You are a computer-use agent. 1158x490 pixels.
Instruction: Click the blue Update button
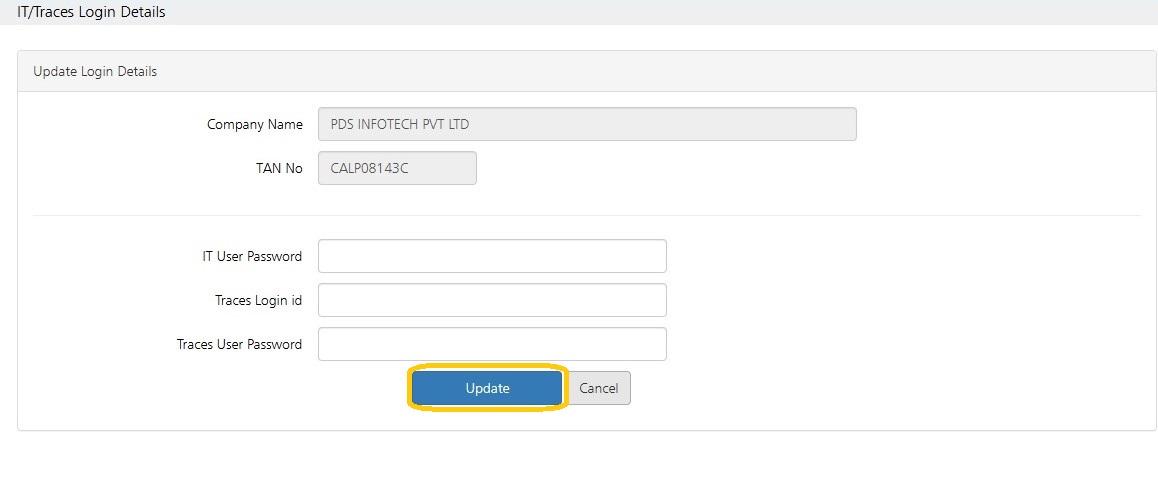(487, 388)
